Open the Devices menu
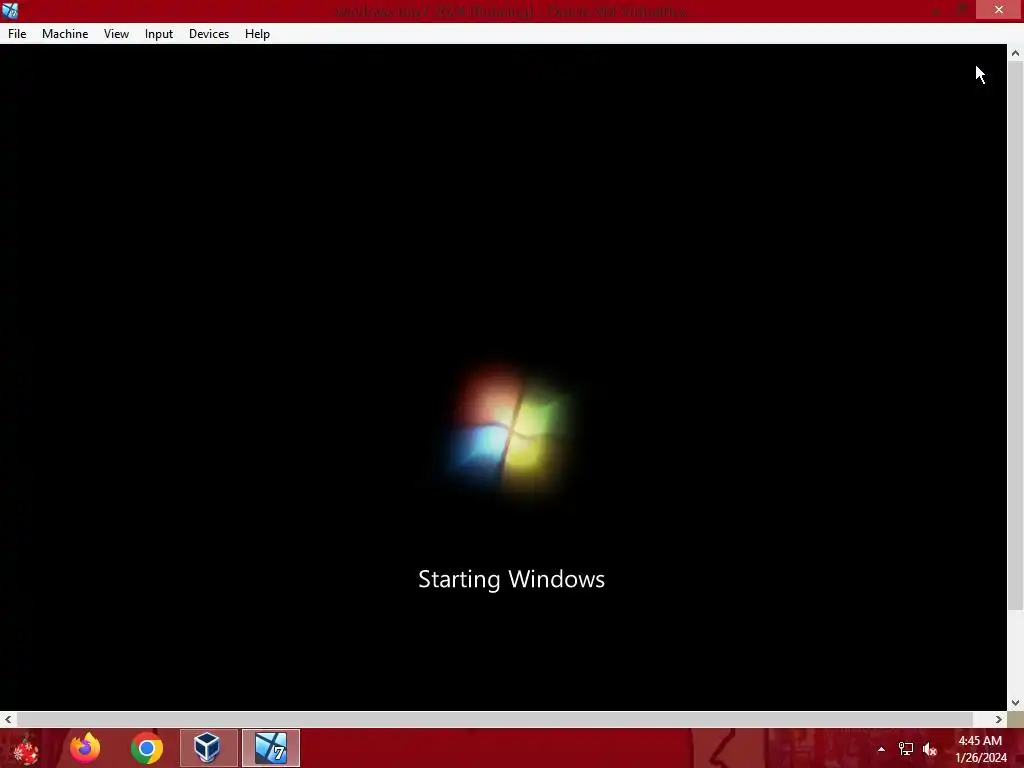The height and width of the screenshot is (768, 1024). click(x=209, y=34)
